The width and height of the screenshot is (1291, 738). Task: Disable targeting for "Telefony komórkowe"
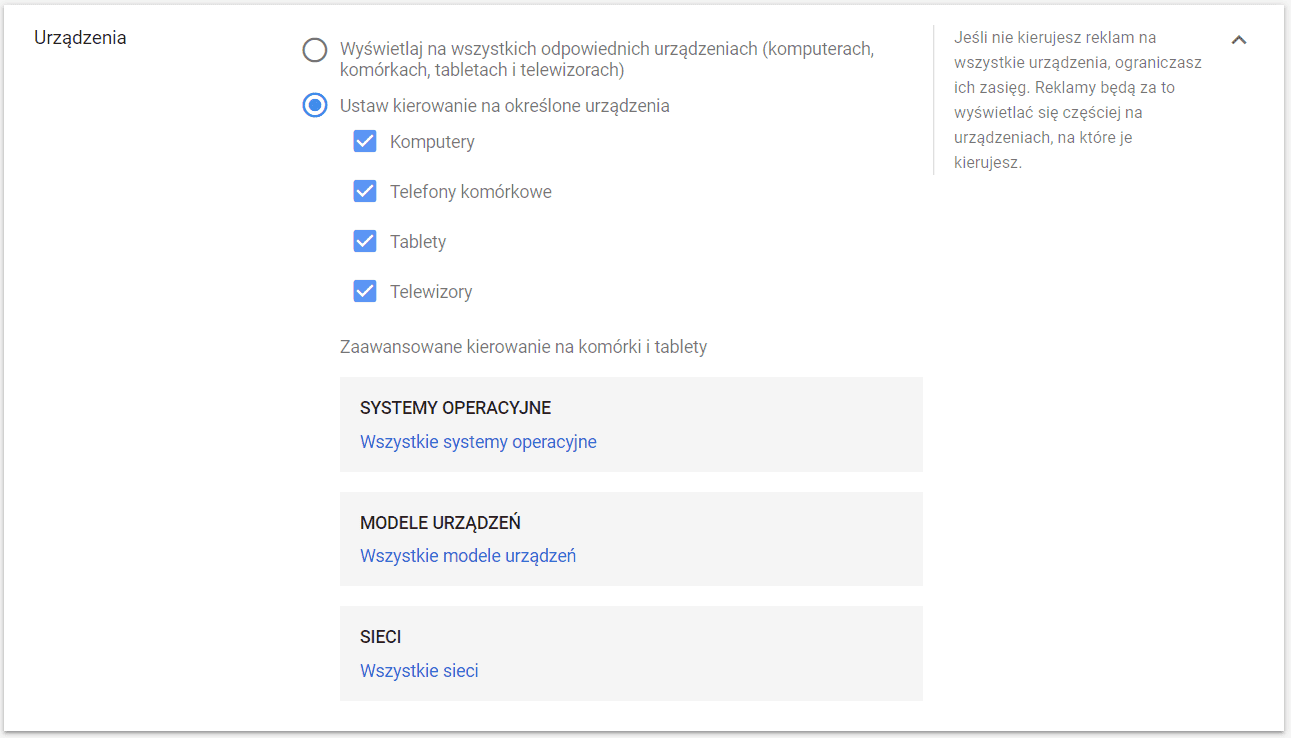click(x=365, y=191)
